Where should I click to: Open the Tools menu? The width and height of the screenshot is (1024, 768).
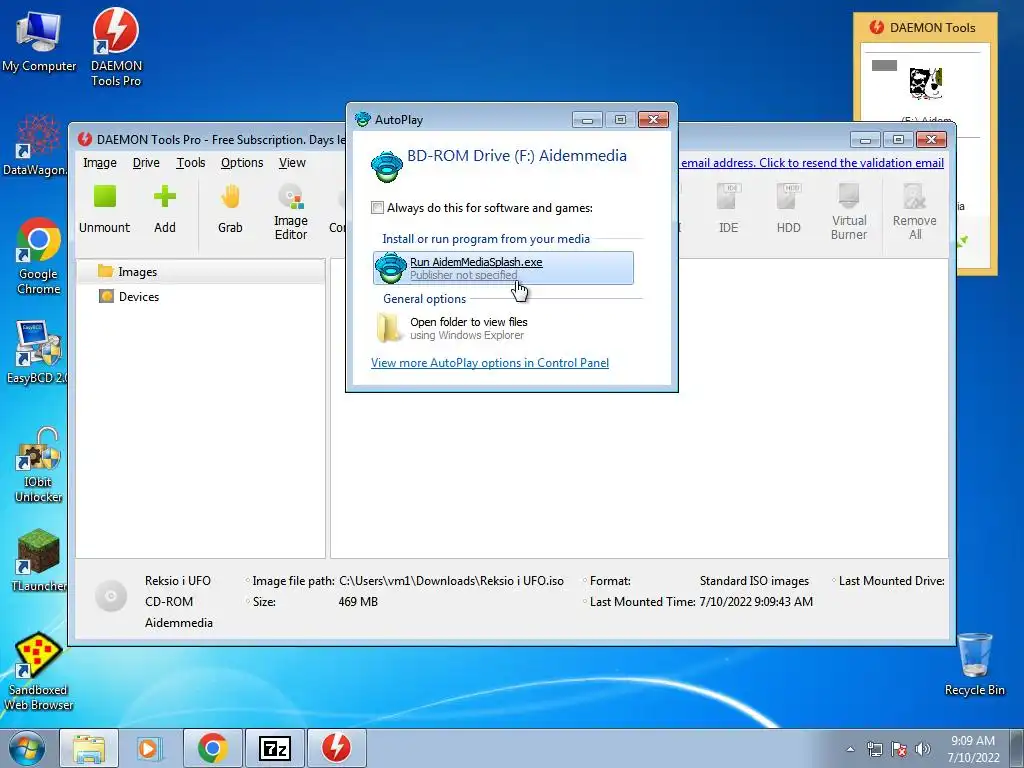(191, 163)
